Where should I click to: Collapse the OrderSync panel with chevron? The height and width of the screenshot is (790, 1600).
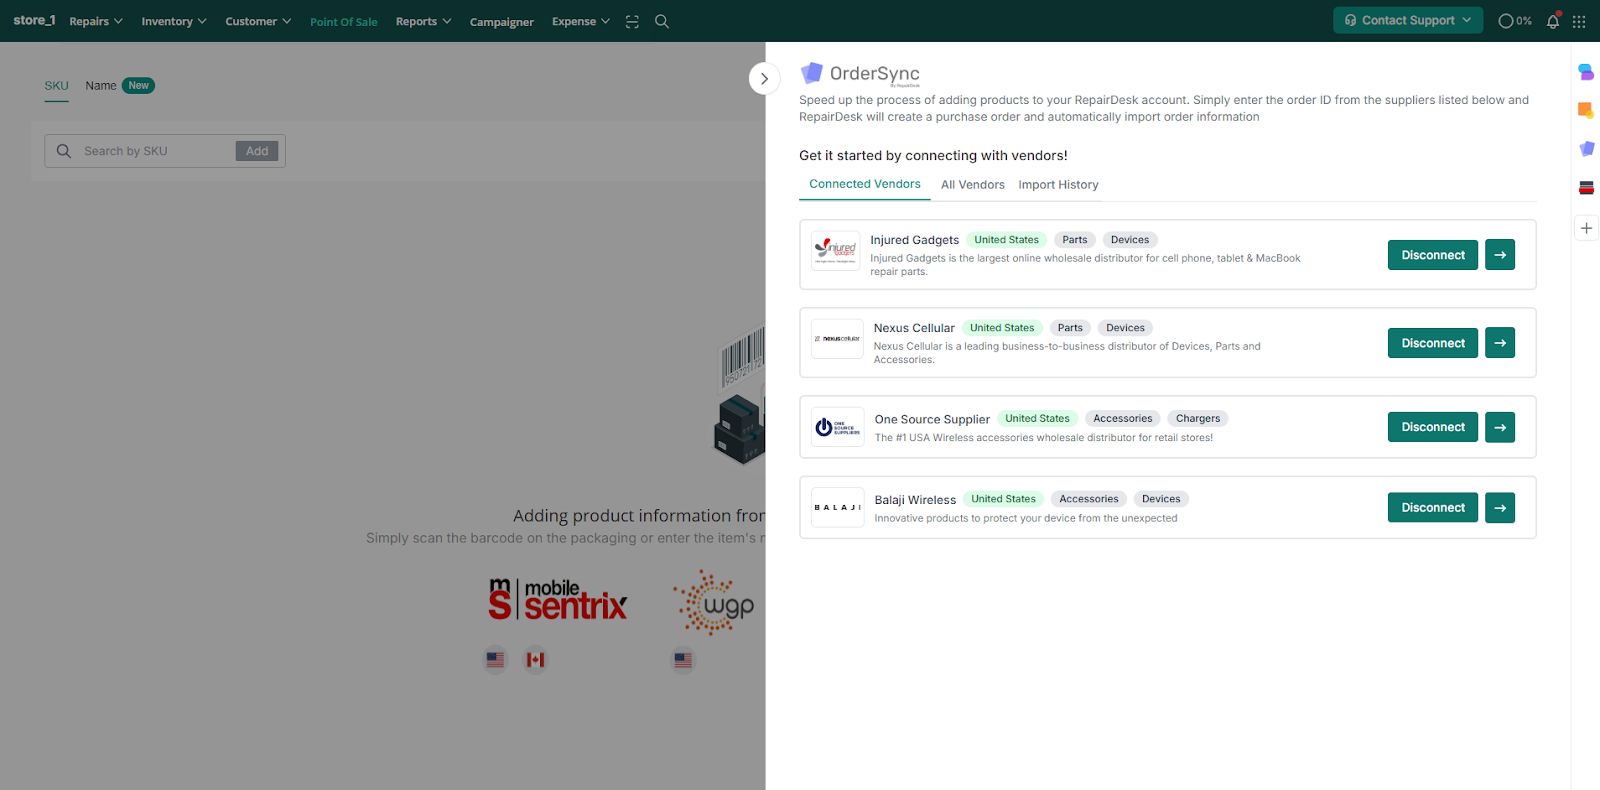coord(764,78)
